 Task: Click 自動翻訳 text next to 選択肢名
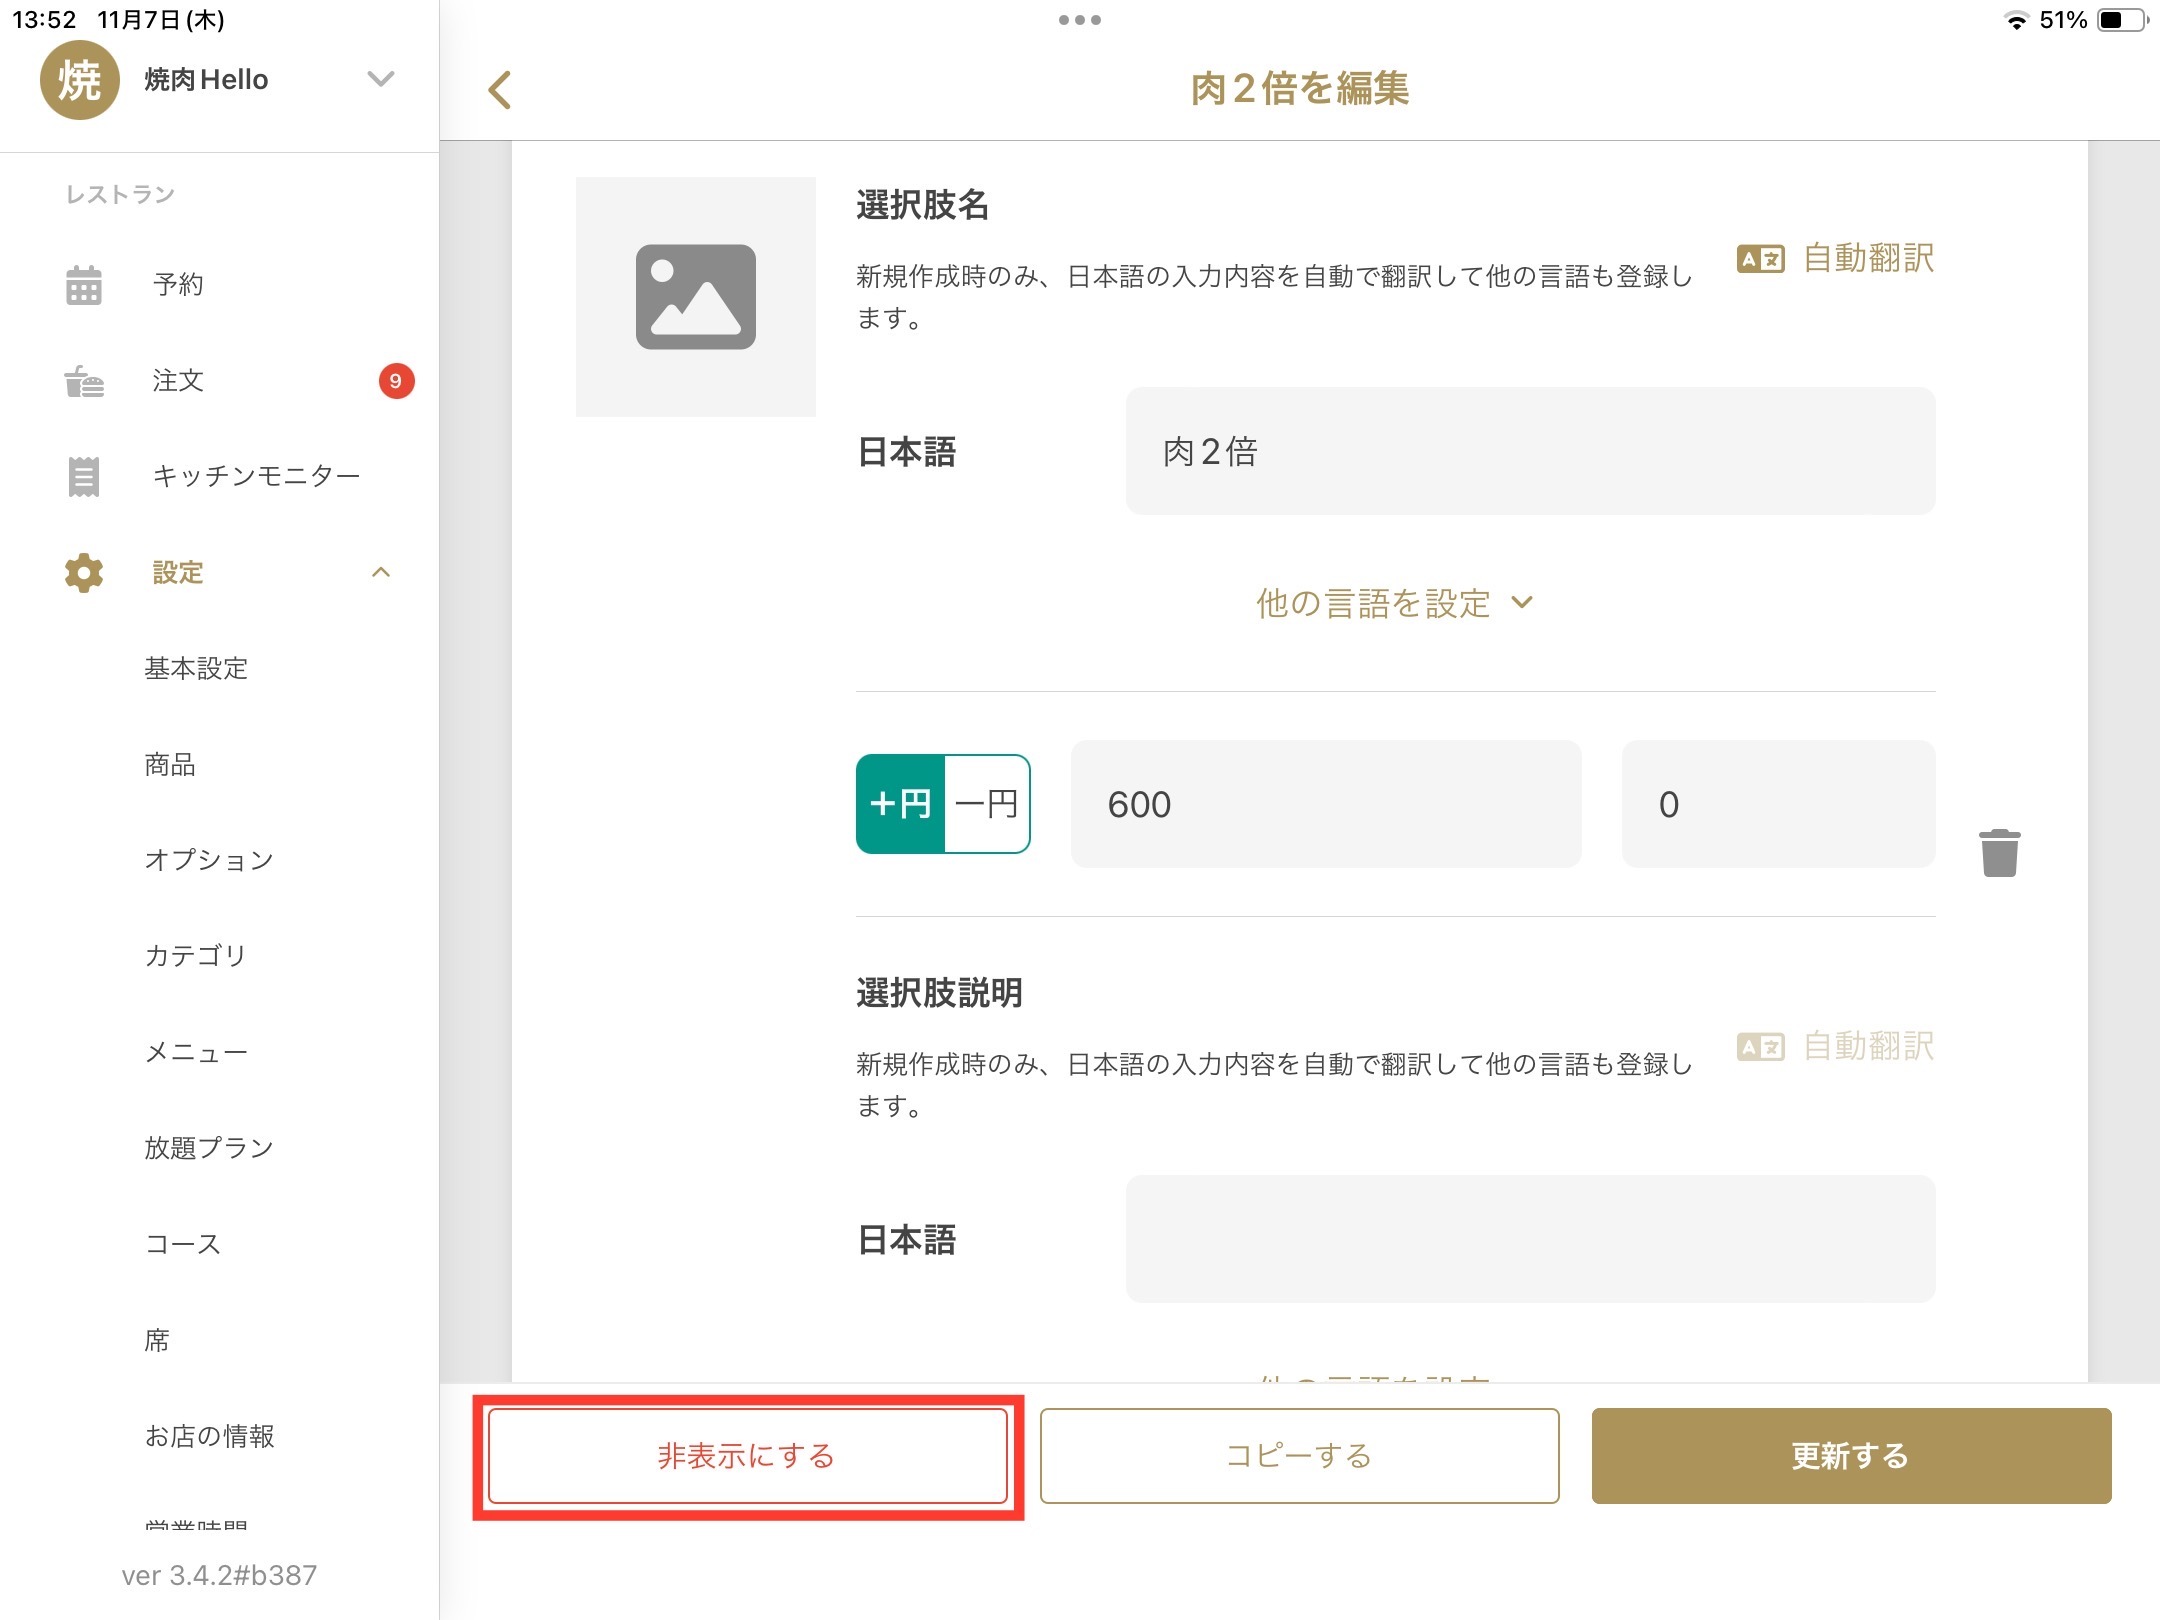tap(1868, 258)
